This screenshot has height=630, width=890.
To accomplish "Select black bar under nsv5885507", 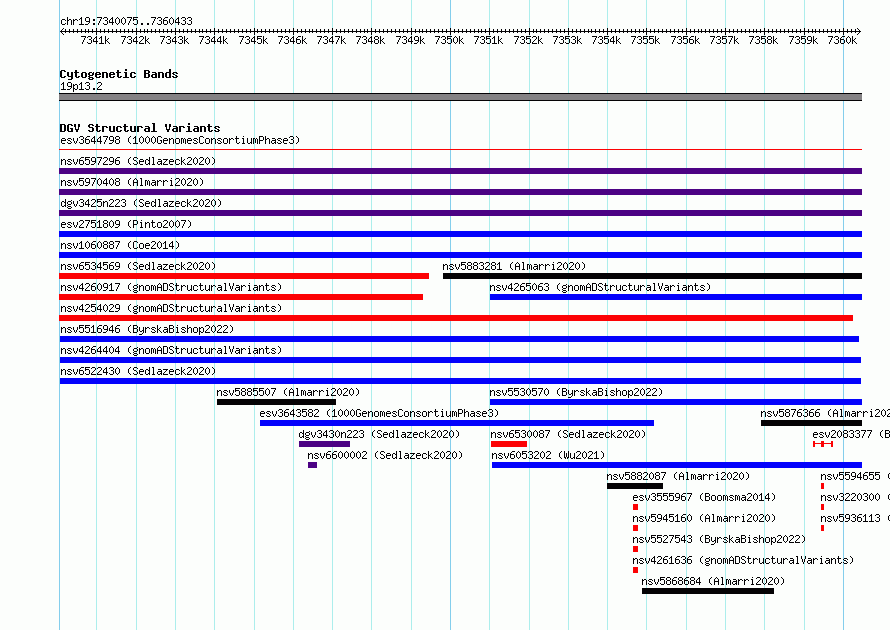I will 276,402.
